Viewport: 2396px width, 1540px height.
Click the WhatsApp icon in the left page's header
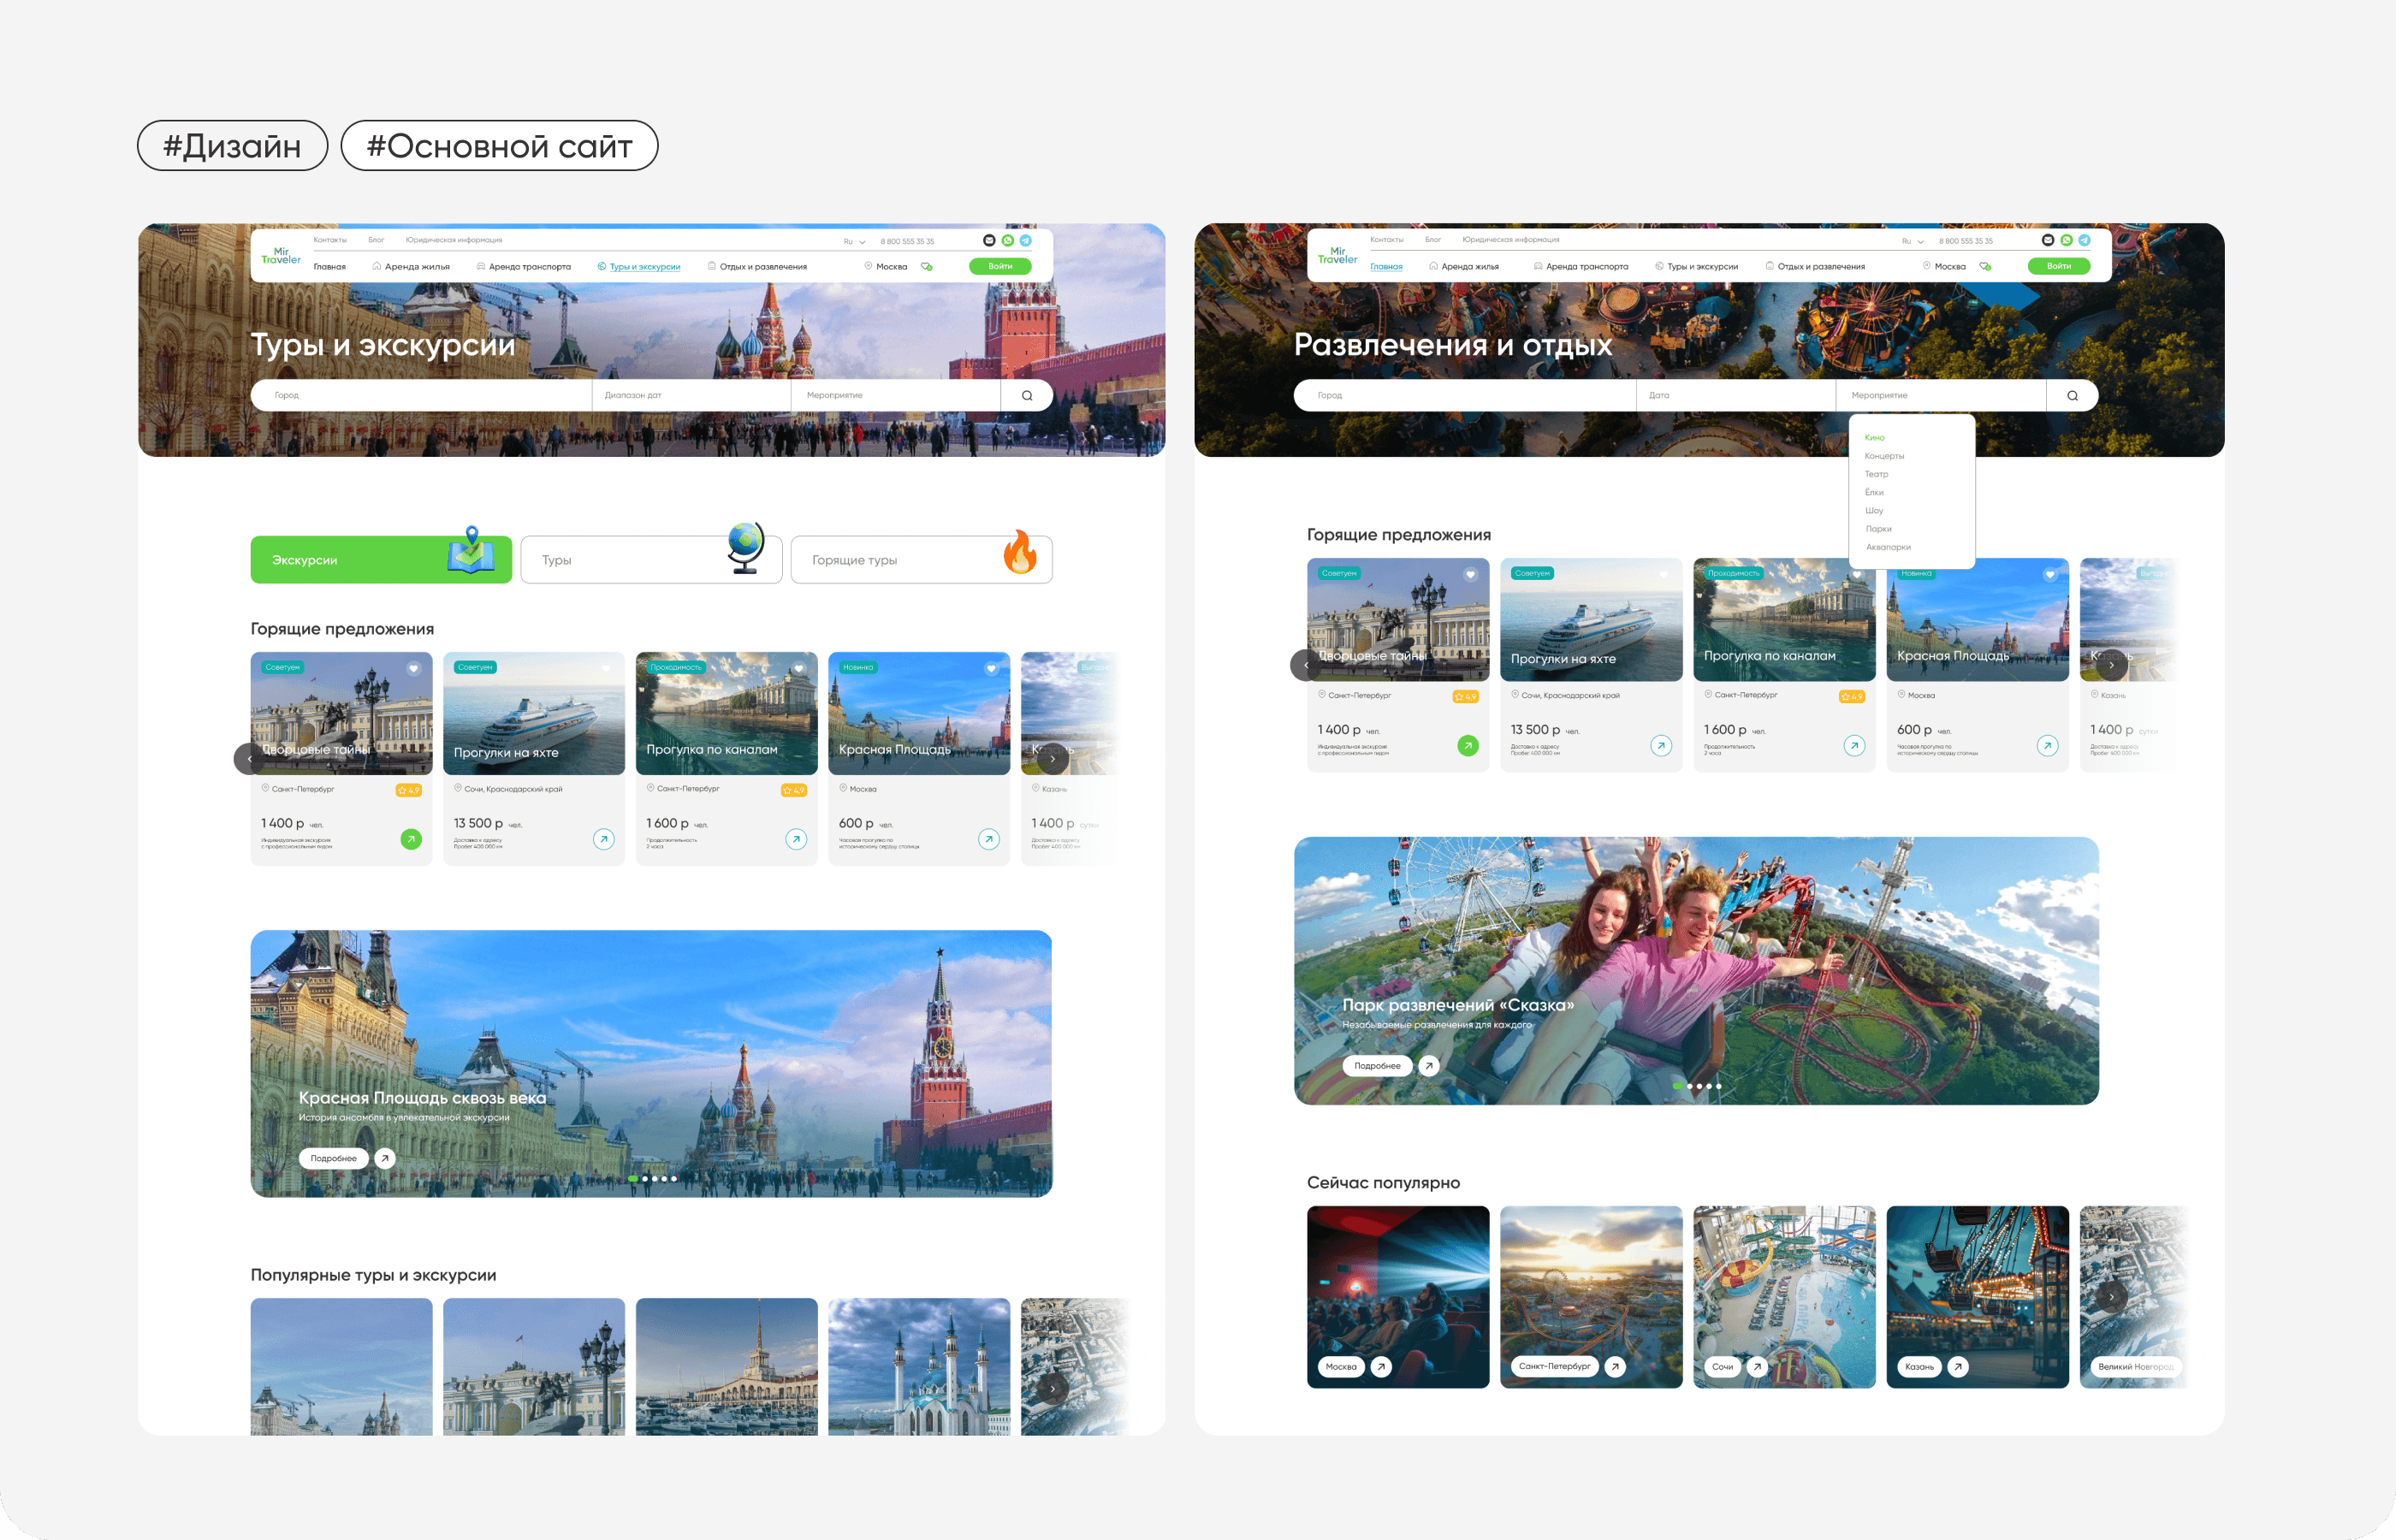pyautogui.click(x=1007, y=240)
